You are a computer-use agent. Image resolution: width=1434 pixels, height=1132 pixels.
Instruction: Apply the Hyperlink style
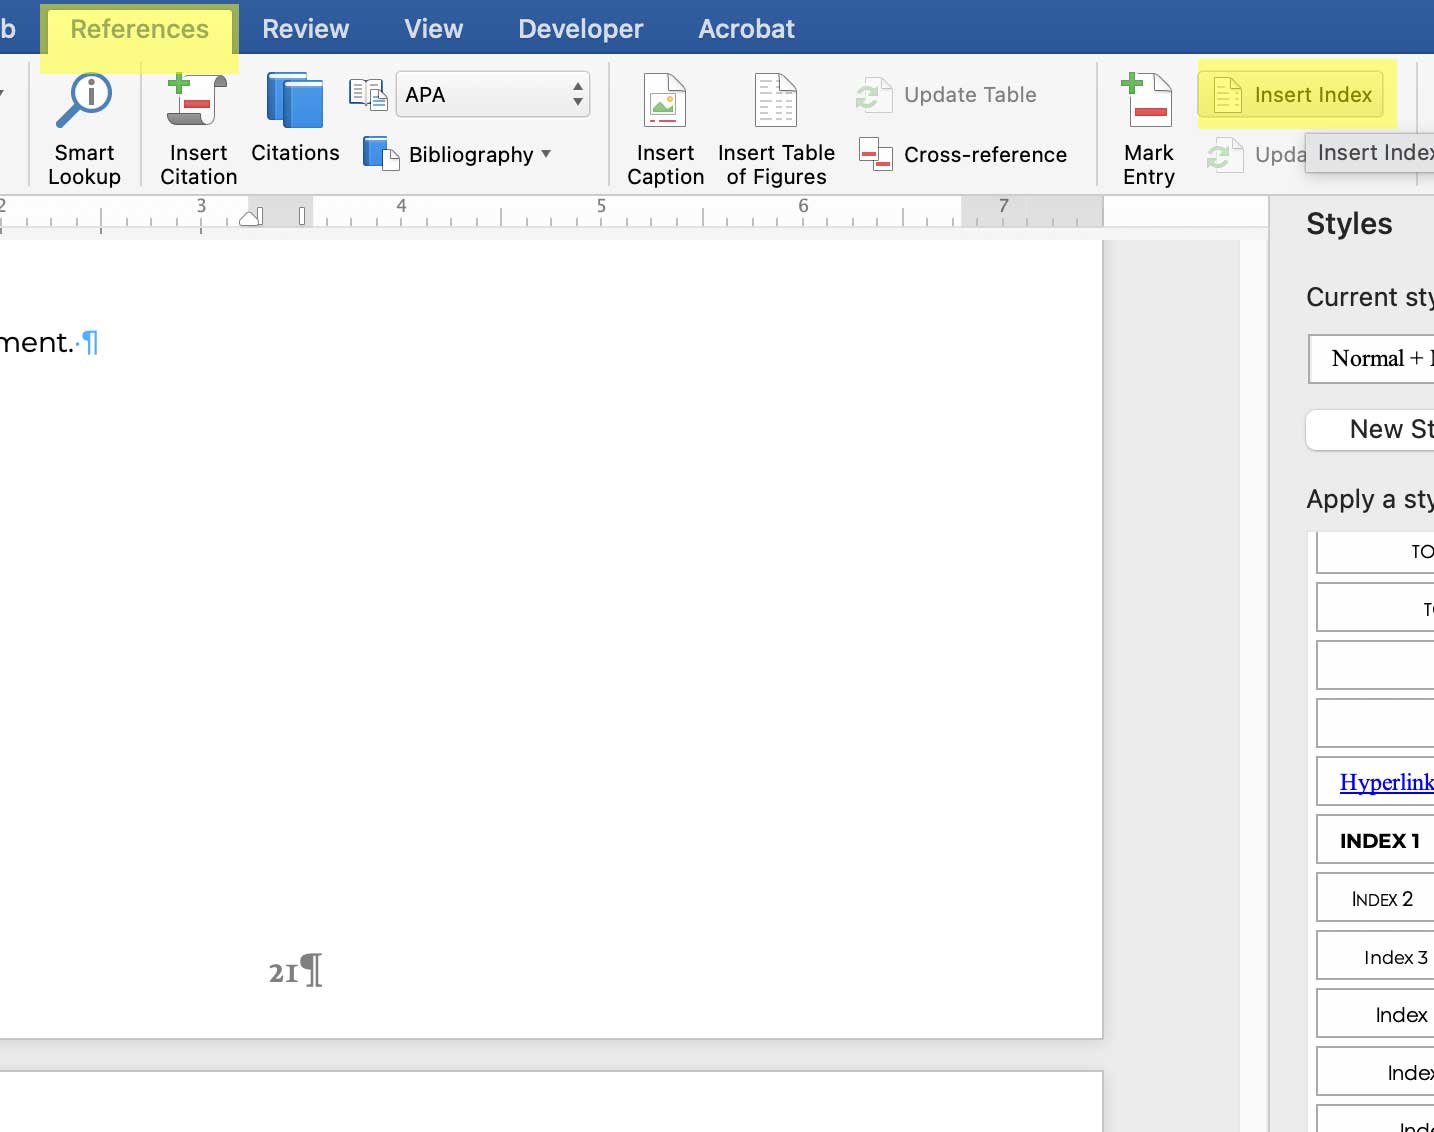click(x=1385, y=783)
